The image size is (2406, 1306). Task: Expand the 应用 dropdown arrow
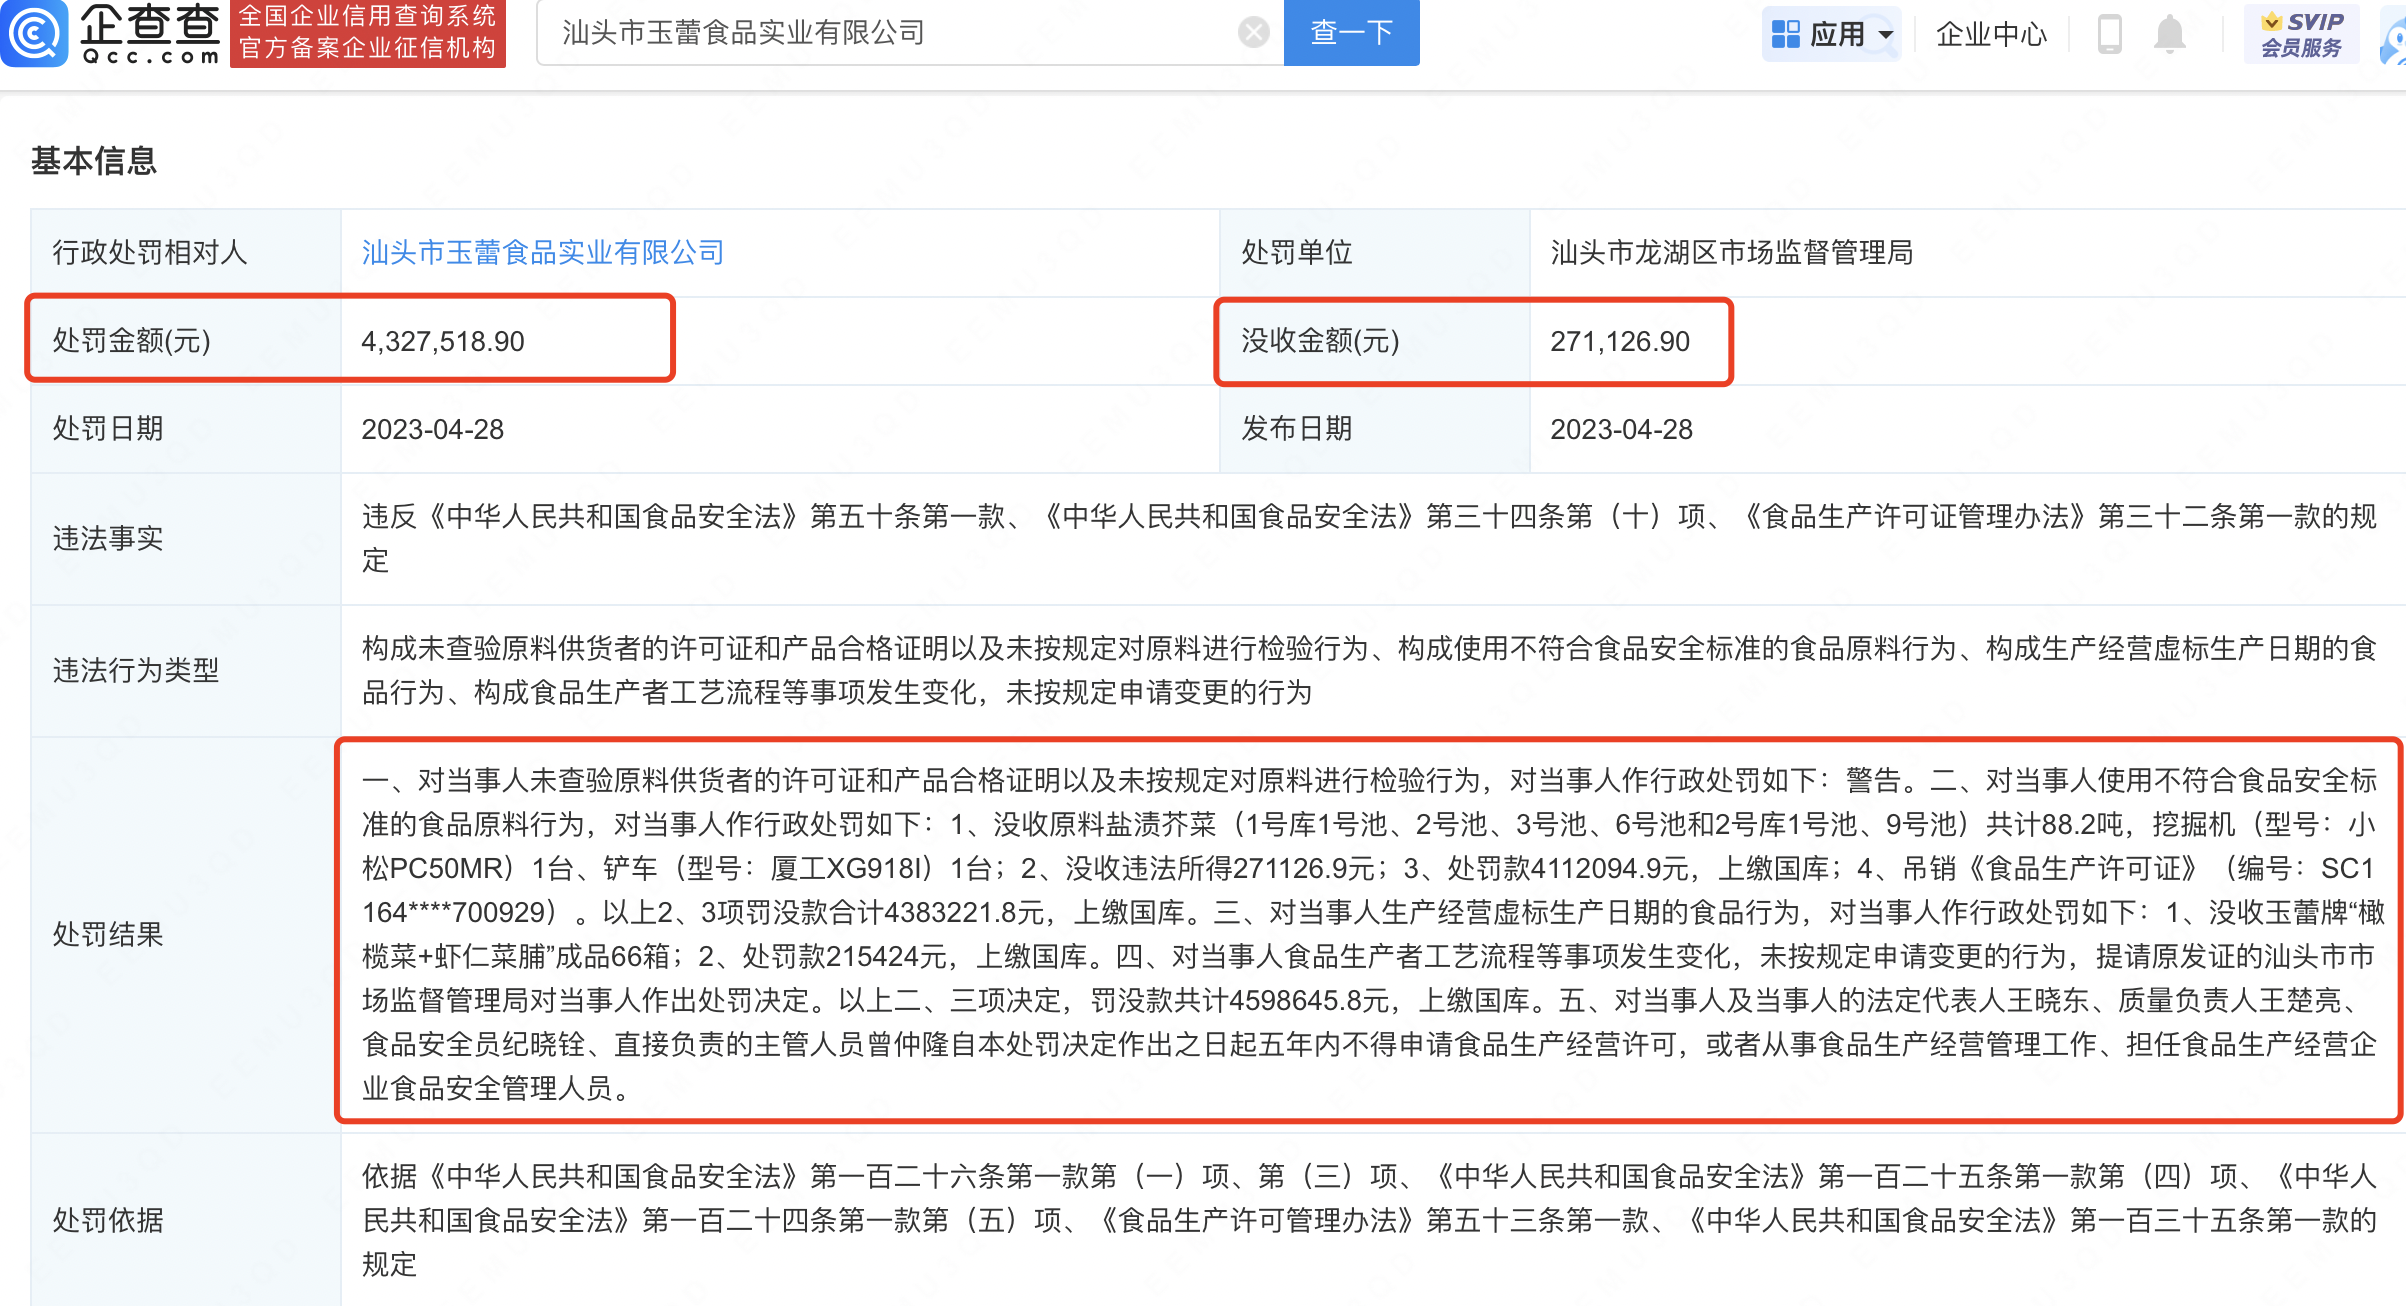coord(1886,34)
